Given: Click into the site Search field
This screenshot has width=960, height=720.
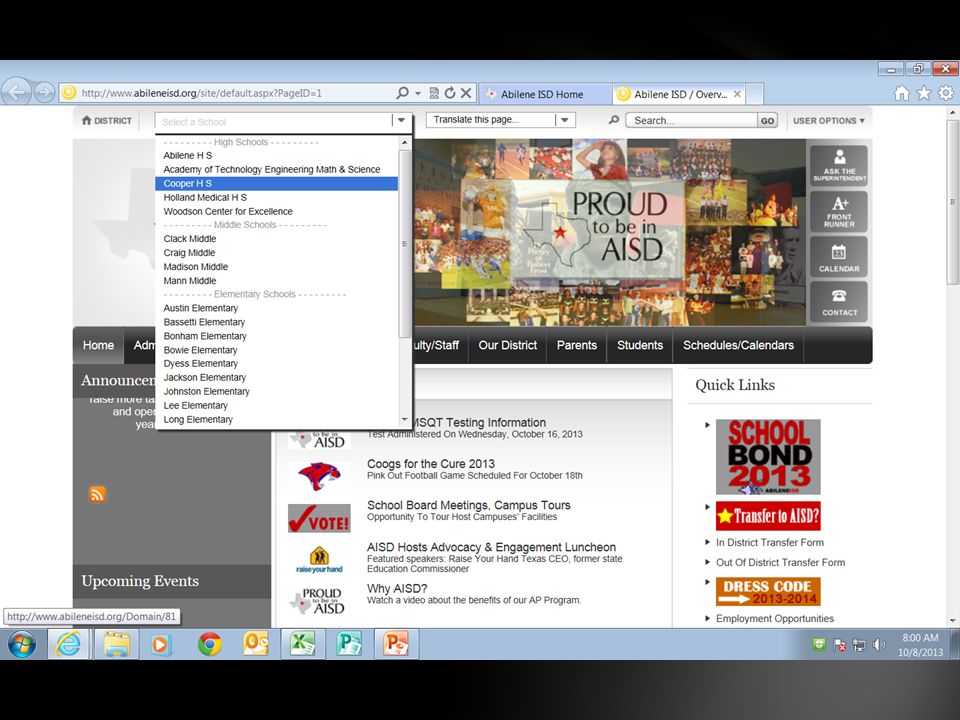Looking at the screenshot, I should pyautogui.click(x=692, y=121).
